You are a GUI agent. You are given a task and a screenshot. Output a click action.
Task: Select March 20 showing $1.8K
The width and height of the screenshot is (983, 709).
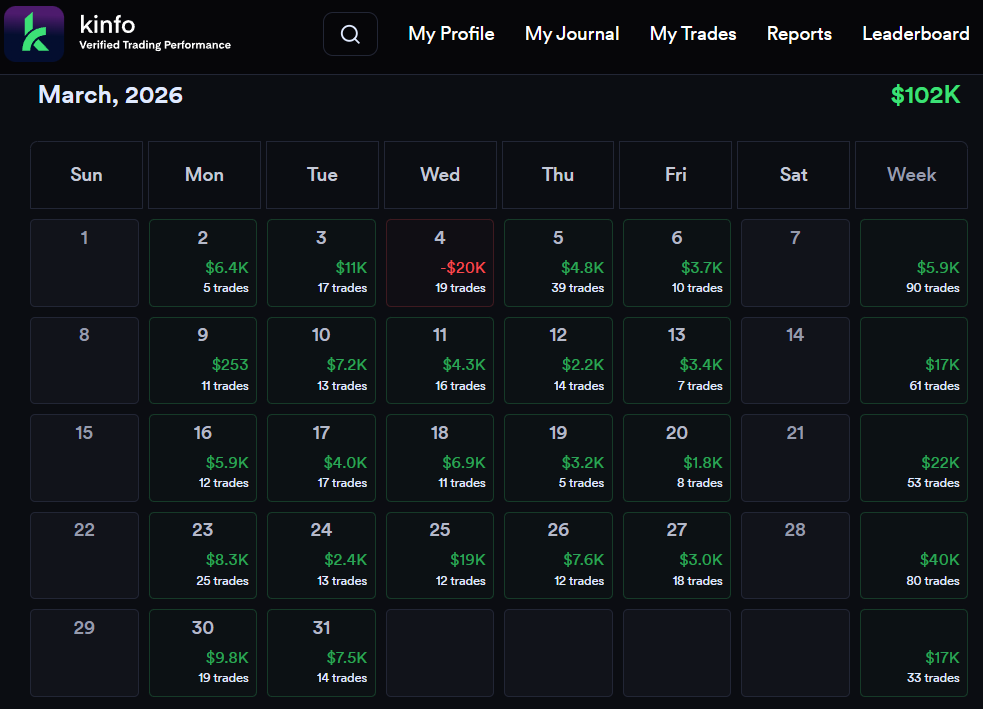click(677, 458)
